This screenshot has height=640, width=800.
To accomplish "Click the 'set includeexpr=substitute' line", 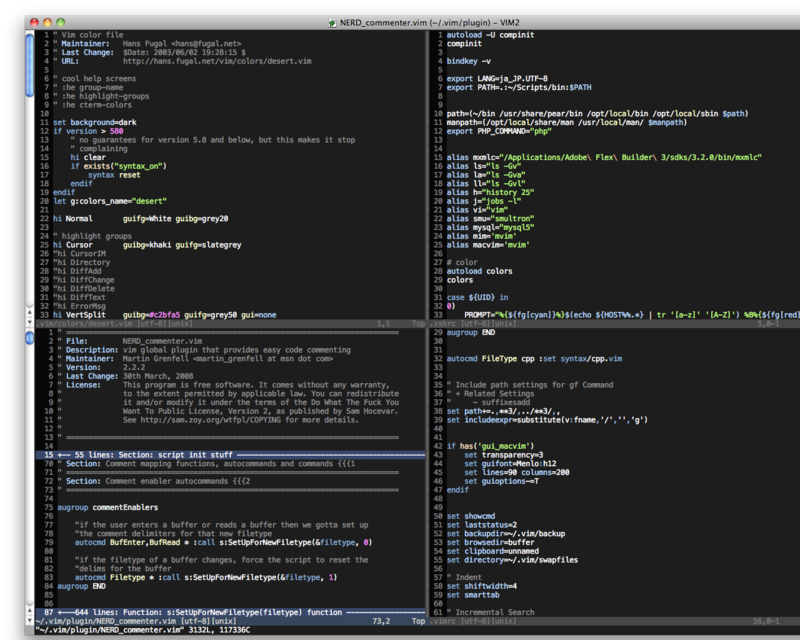I will [x=547, y=420].
